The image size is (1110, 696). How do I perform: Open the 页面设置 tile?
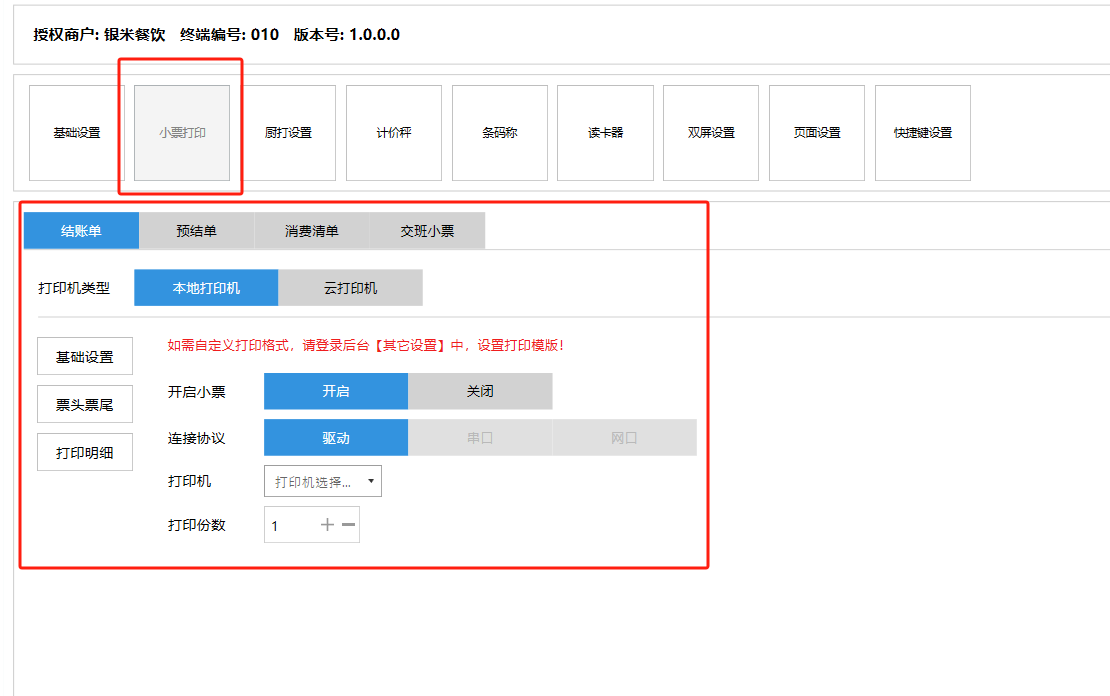coord(816,133)
